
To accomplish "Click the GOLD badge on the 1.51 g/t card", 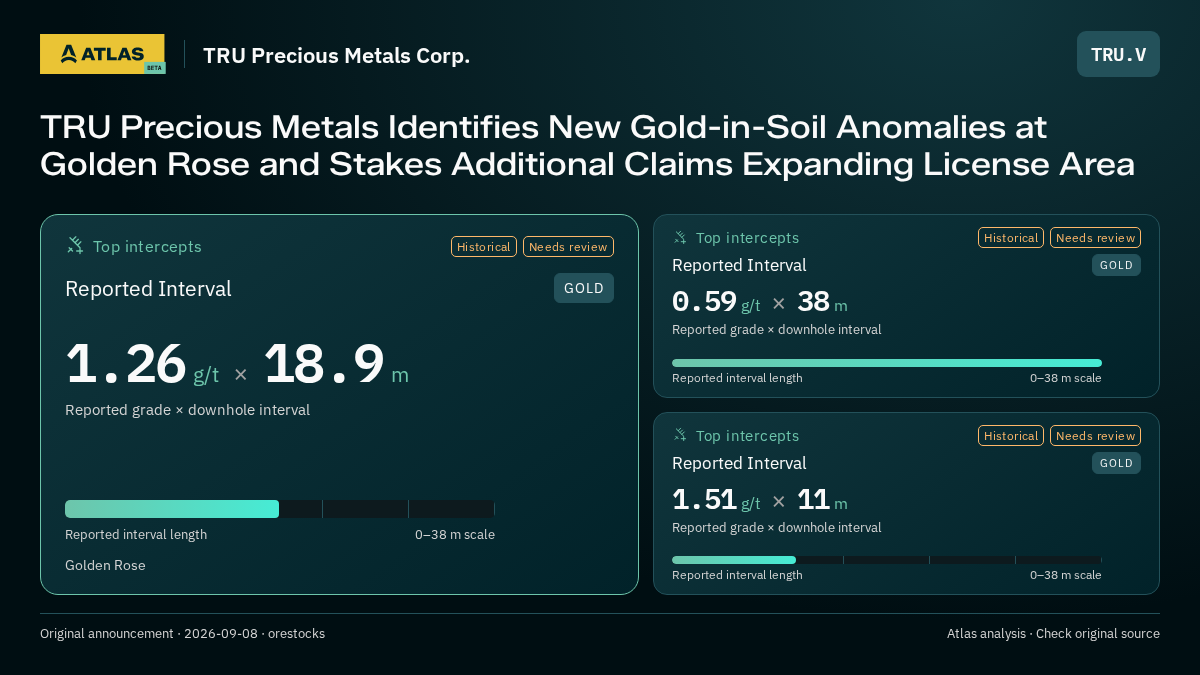I will (1116, 463).
